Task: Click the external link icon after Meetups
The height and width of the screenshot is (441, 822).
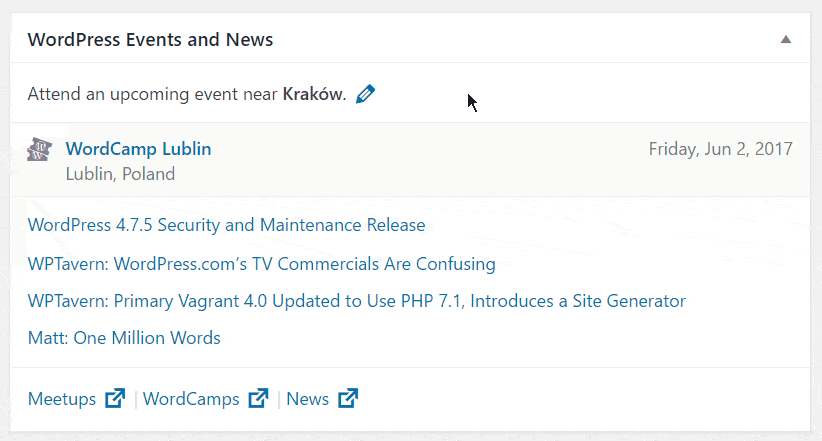Action: [115, 399]
